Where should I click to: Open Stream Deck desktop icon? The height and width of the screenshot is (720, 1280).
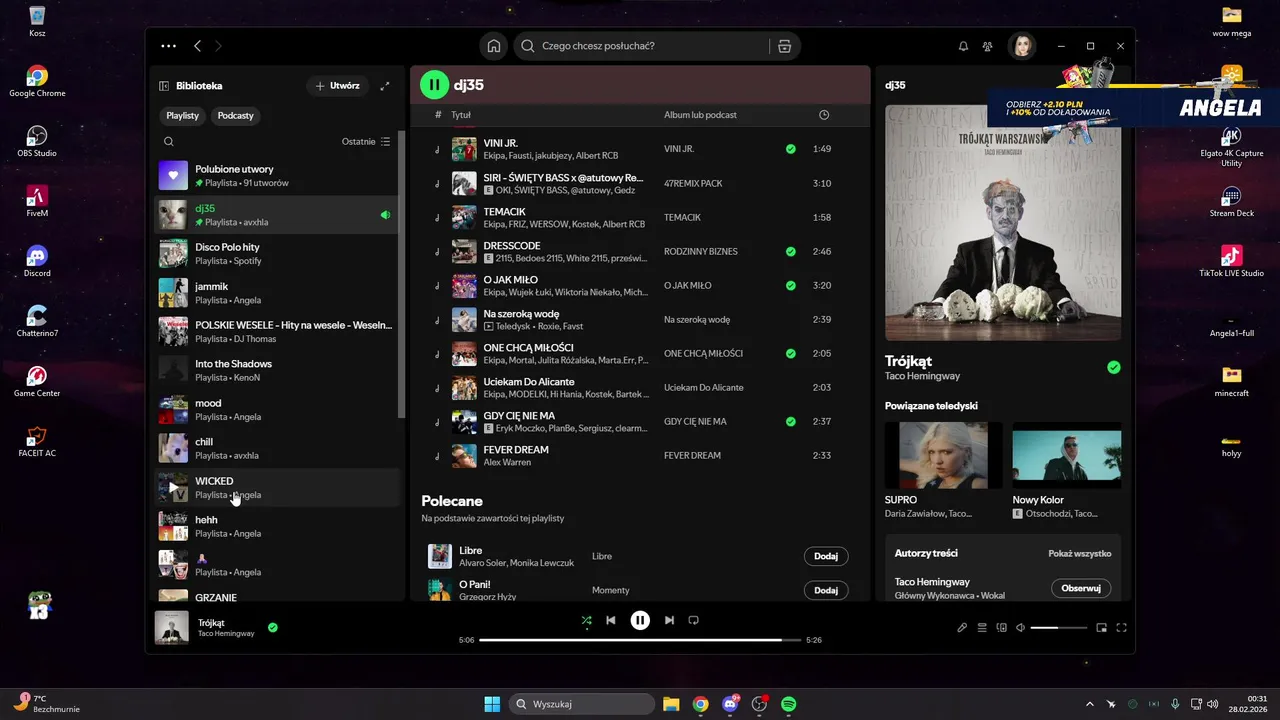[x=1231, y=201]
